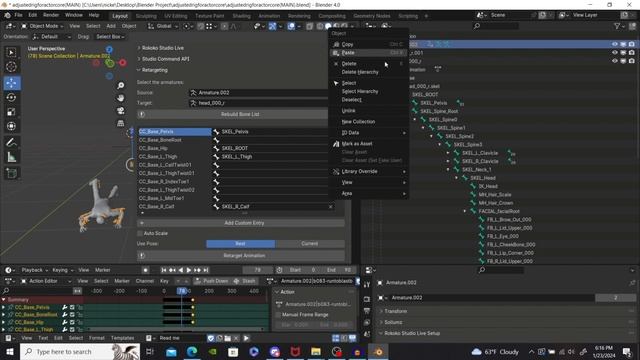Open the Select Box drag dropdown
This screenshot has height=360, width=640.
pos(110,37)
